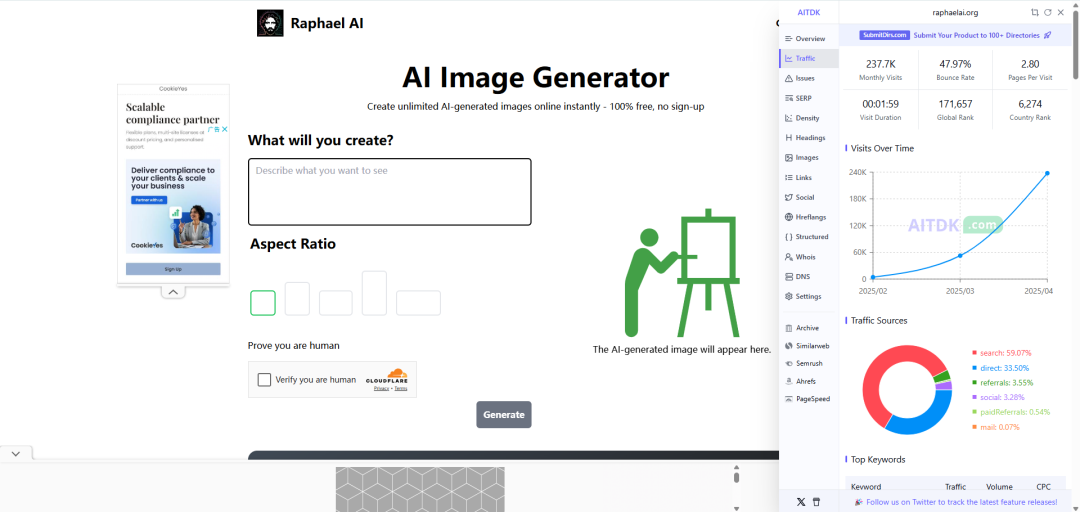Toggle the social legend entry

[x=998, y=398]
